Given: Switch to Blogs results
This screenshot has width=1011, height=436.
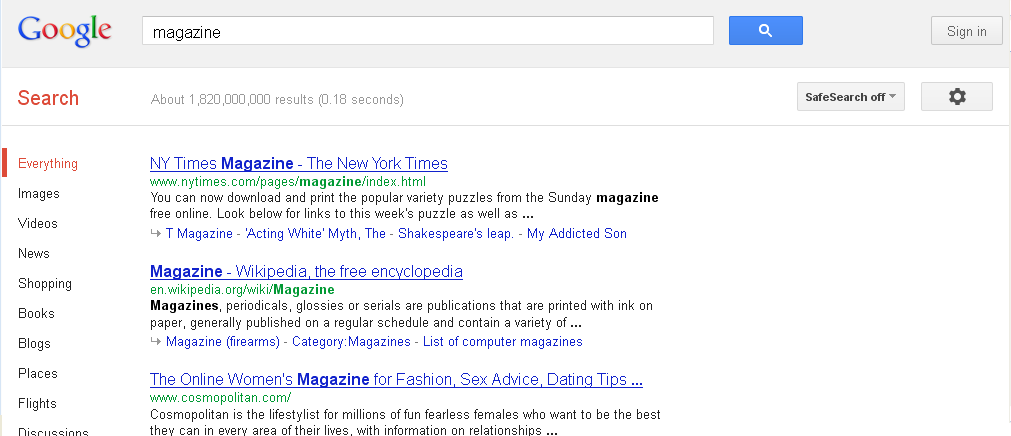Looking at the screenshot, I should (34, 343).
